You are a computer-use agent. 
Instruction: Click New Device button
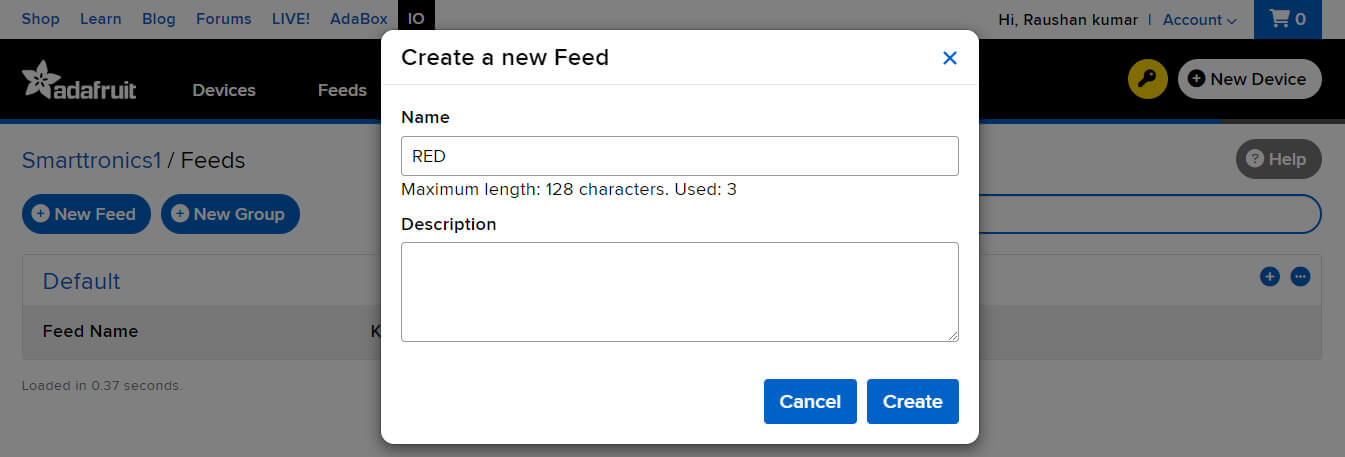coord(1249,79)
